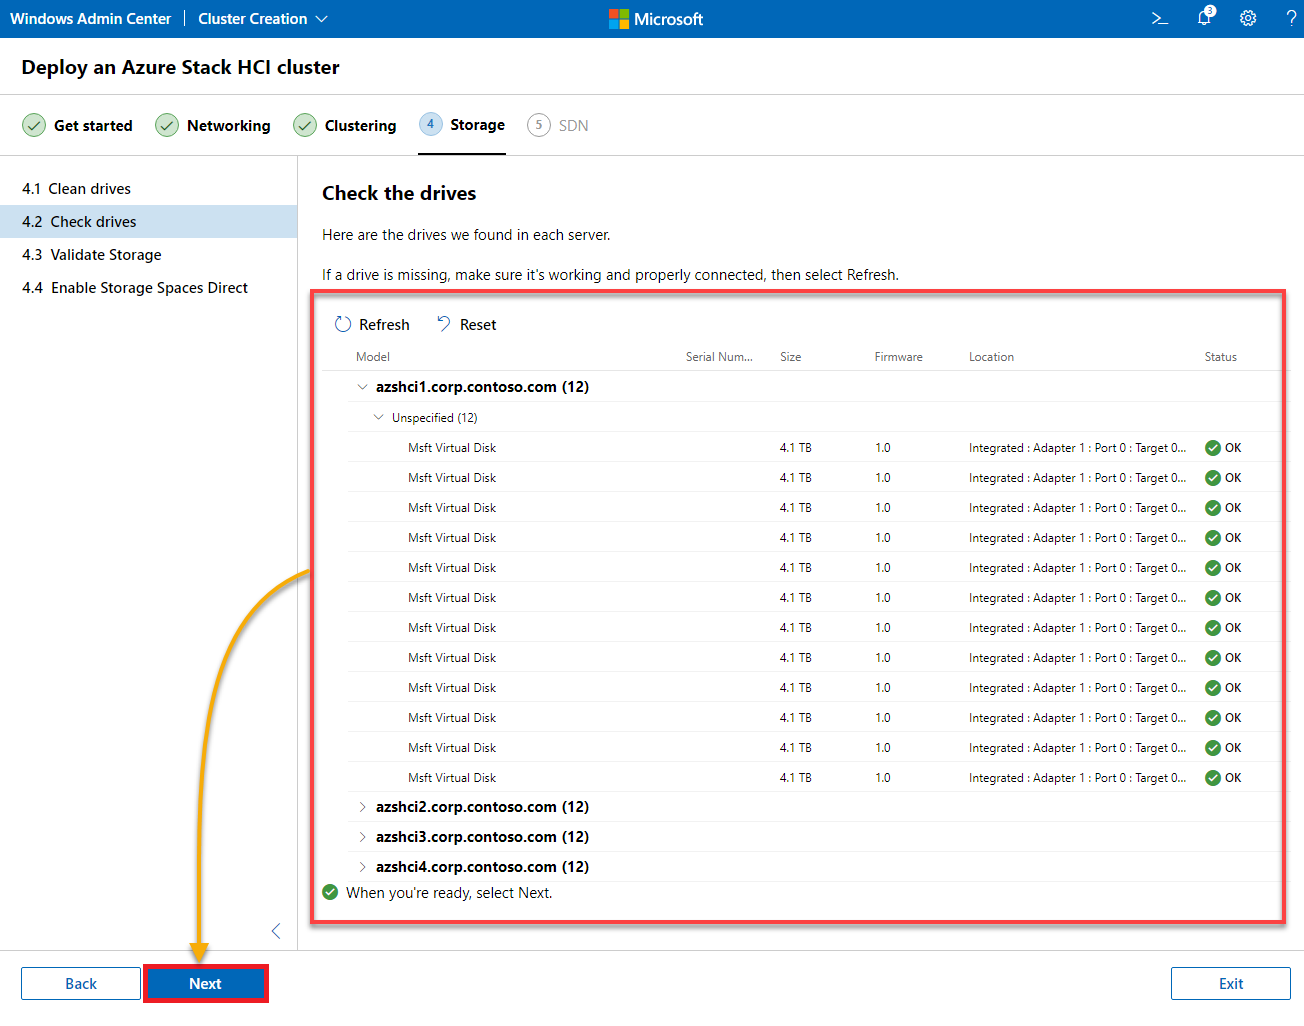Viewport: 1304px width, 1026px height.
Task: Open the Cluster Creation dropdown
Action: pos(263,19)
